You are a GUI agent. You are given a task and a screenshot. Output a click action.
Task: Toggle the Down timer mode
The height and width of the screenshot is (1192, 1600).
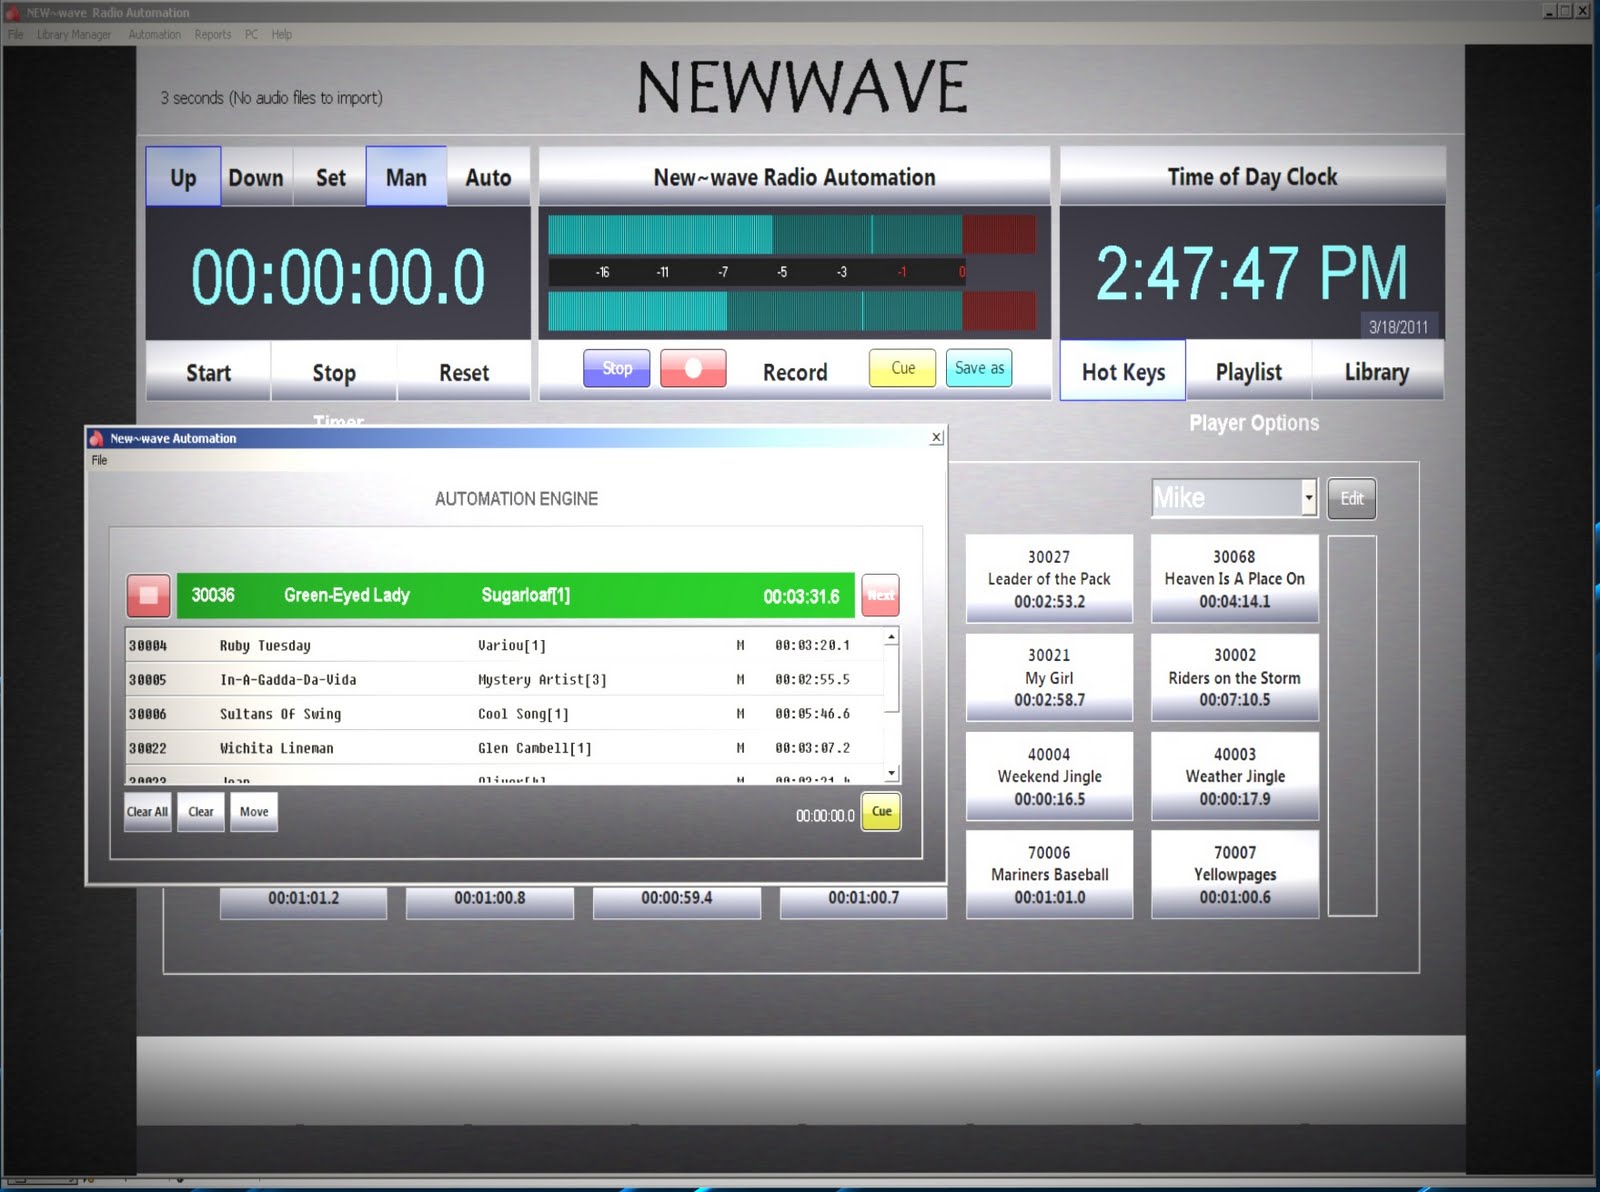(256, 177)
